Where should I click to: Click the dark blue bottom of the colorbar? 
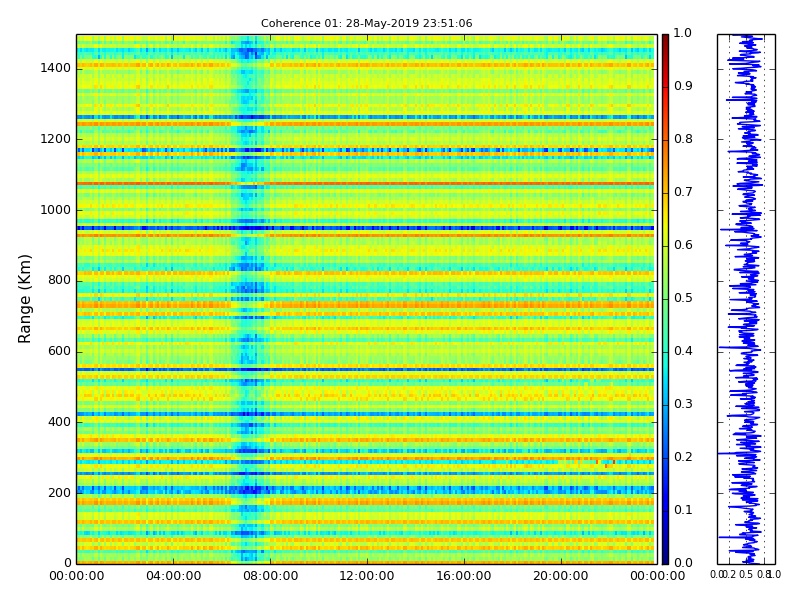point(665,554)
